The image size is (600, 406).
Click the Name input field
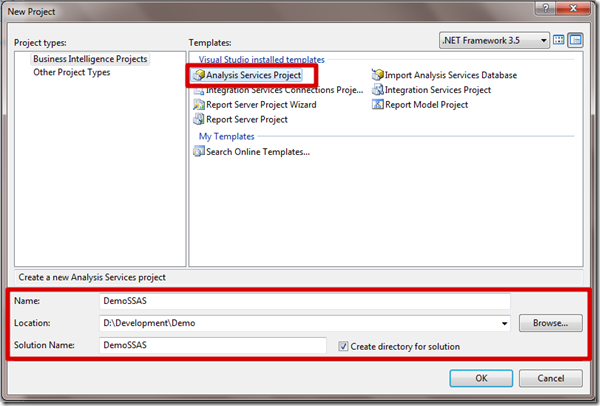click(305, 301)
